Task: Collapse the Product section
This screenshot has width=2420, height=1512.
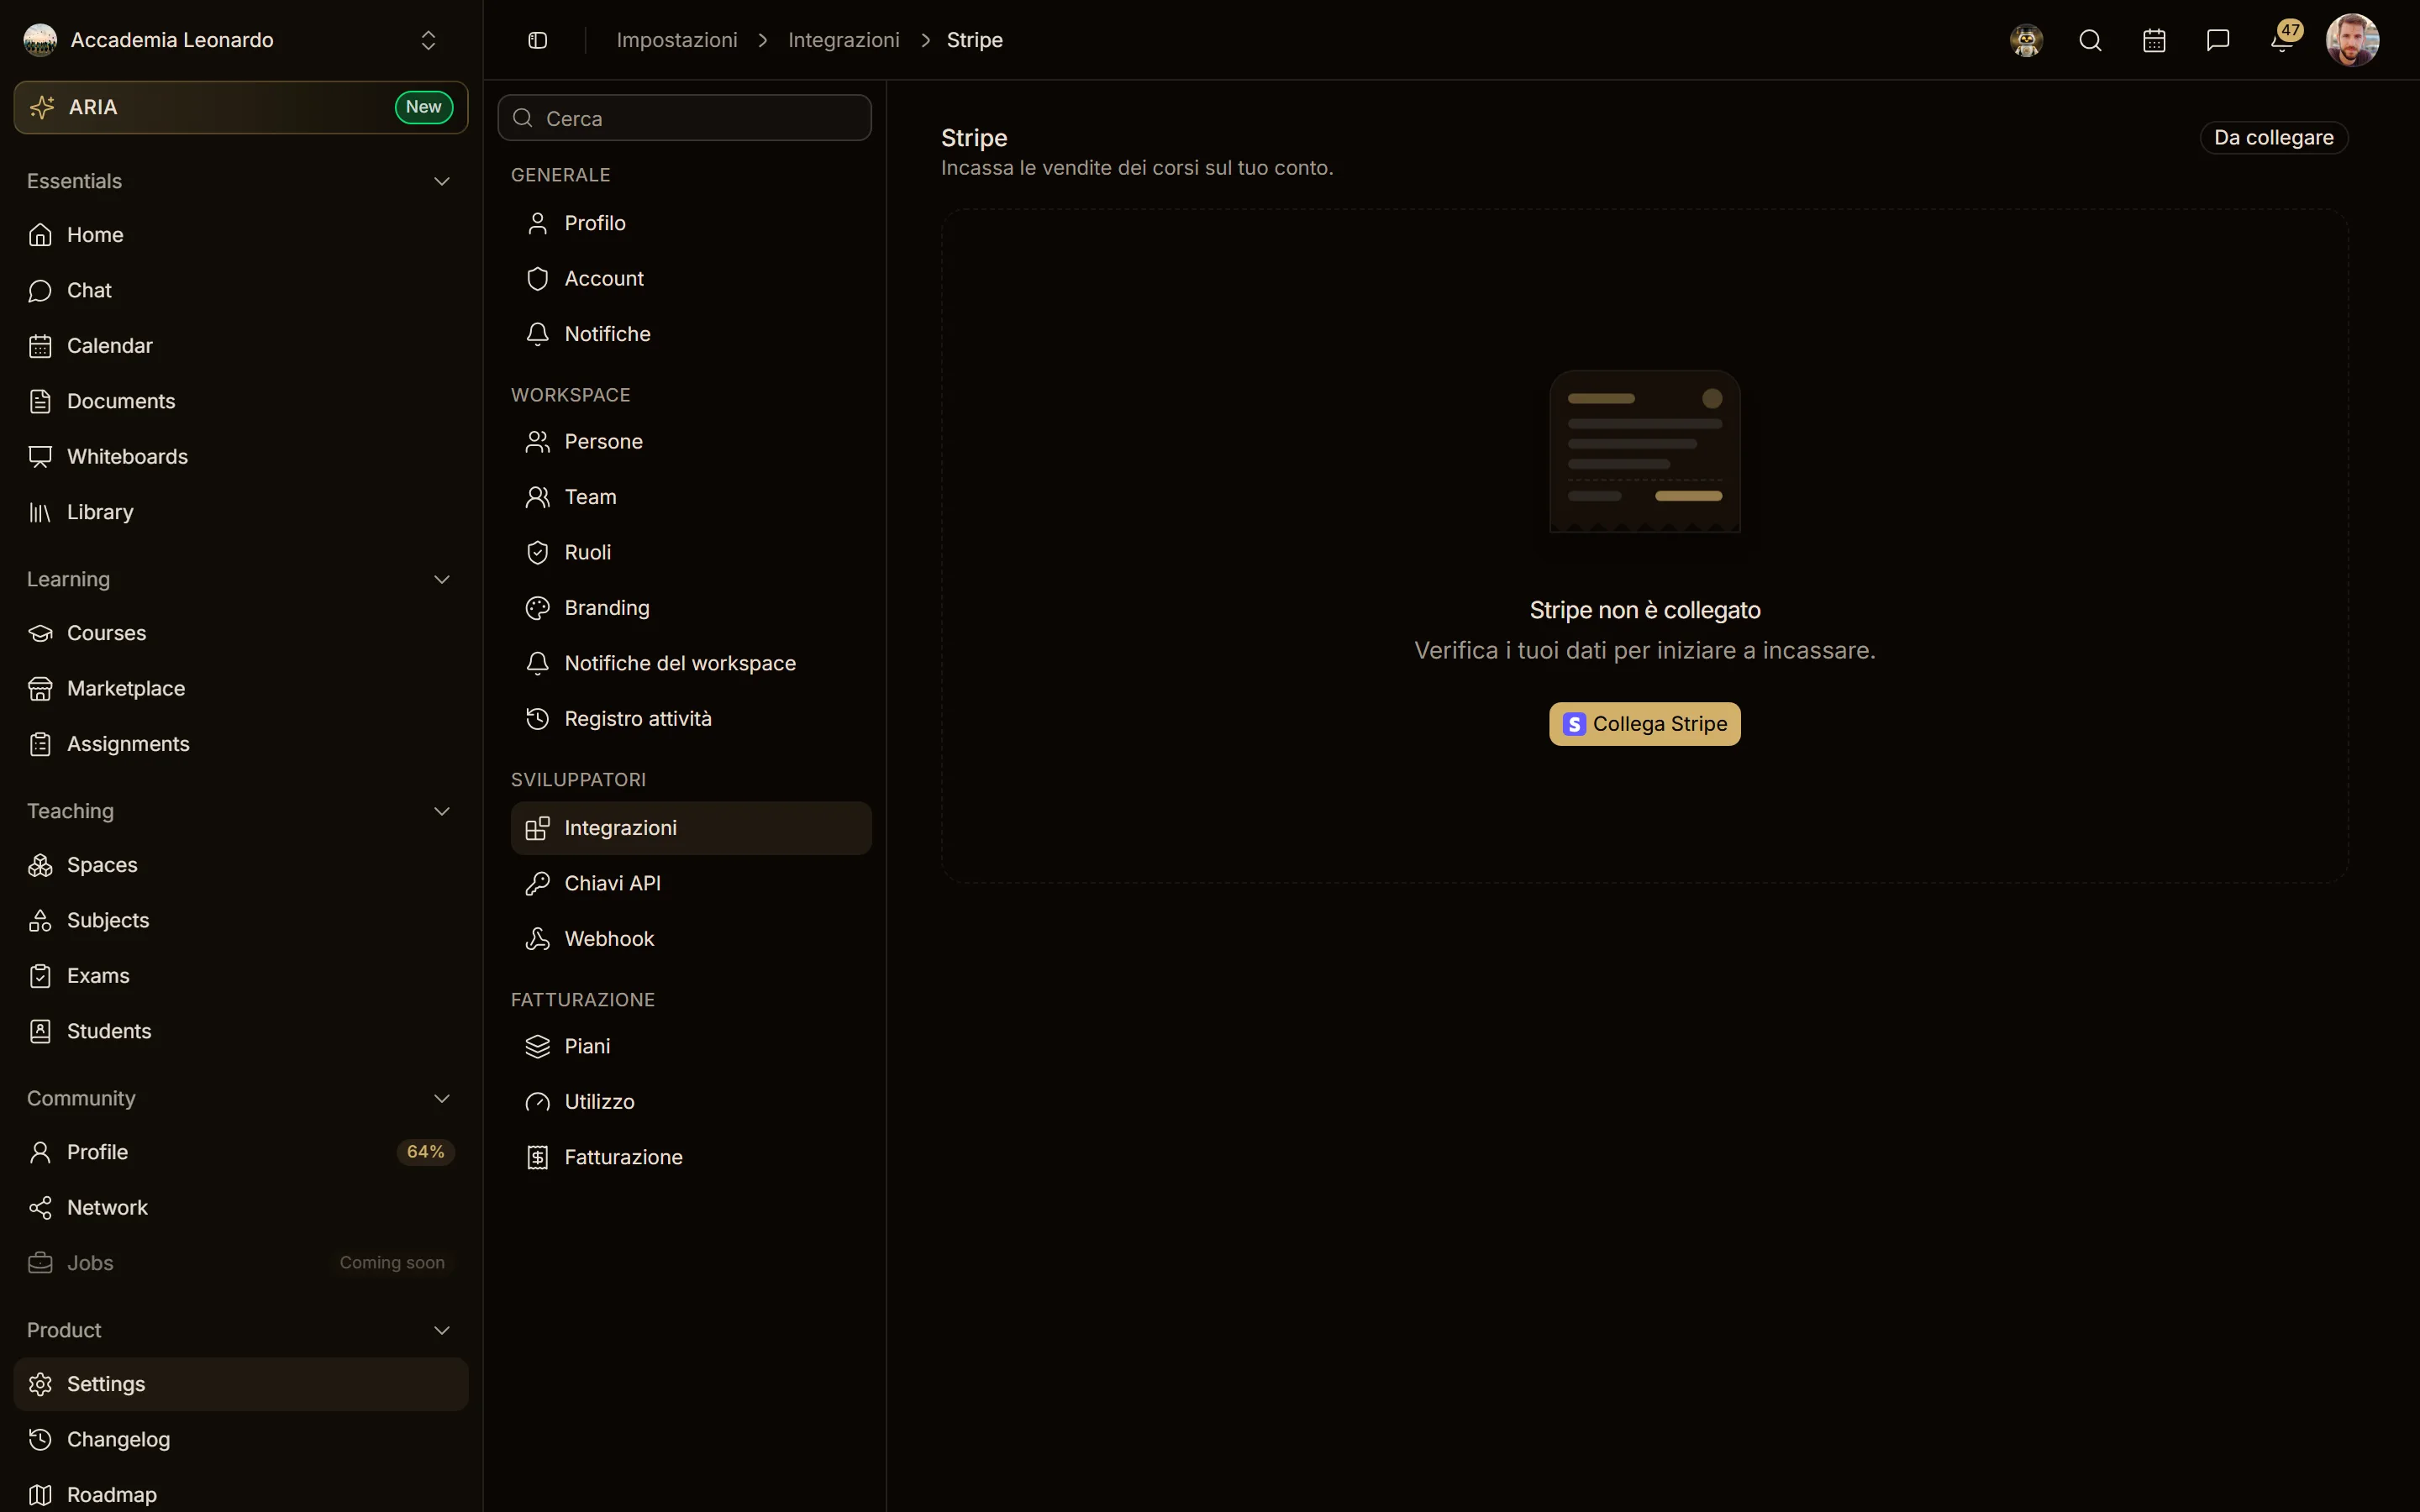Action: click(x=442, y=1330)
